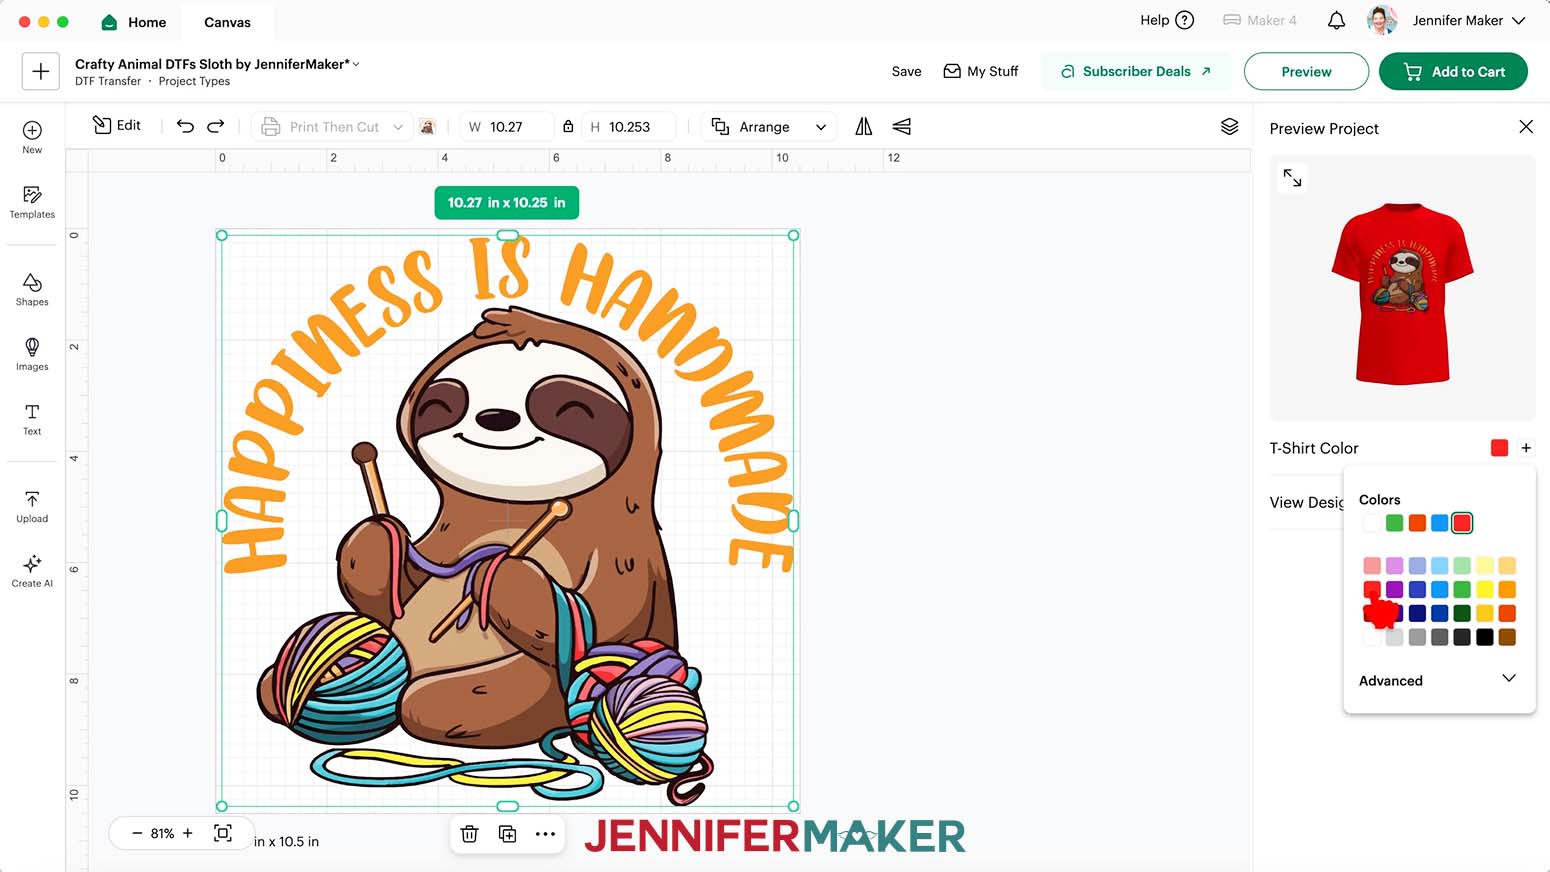
Task: Click the 81% zoom level value
Action: [162, 833]
